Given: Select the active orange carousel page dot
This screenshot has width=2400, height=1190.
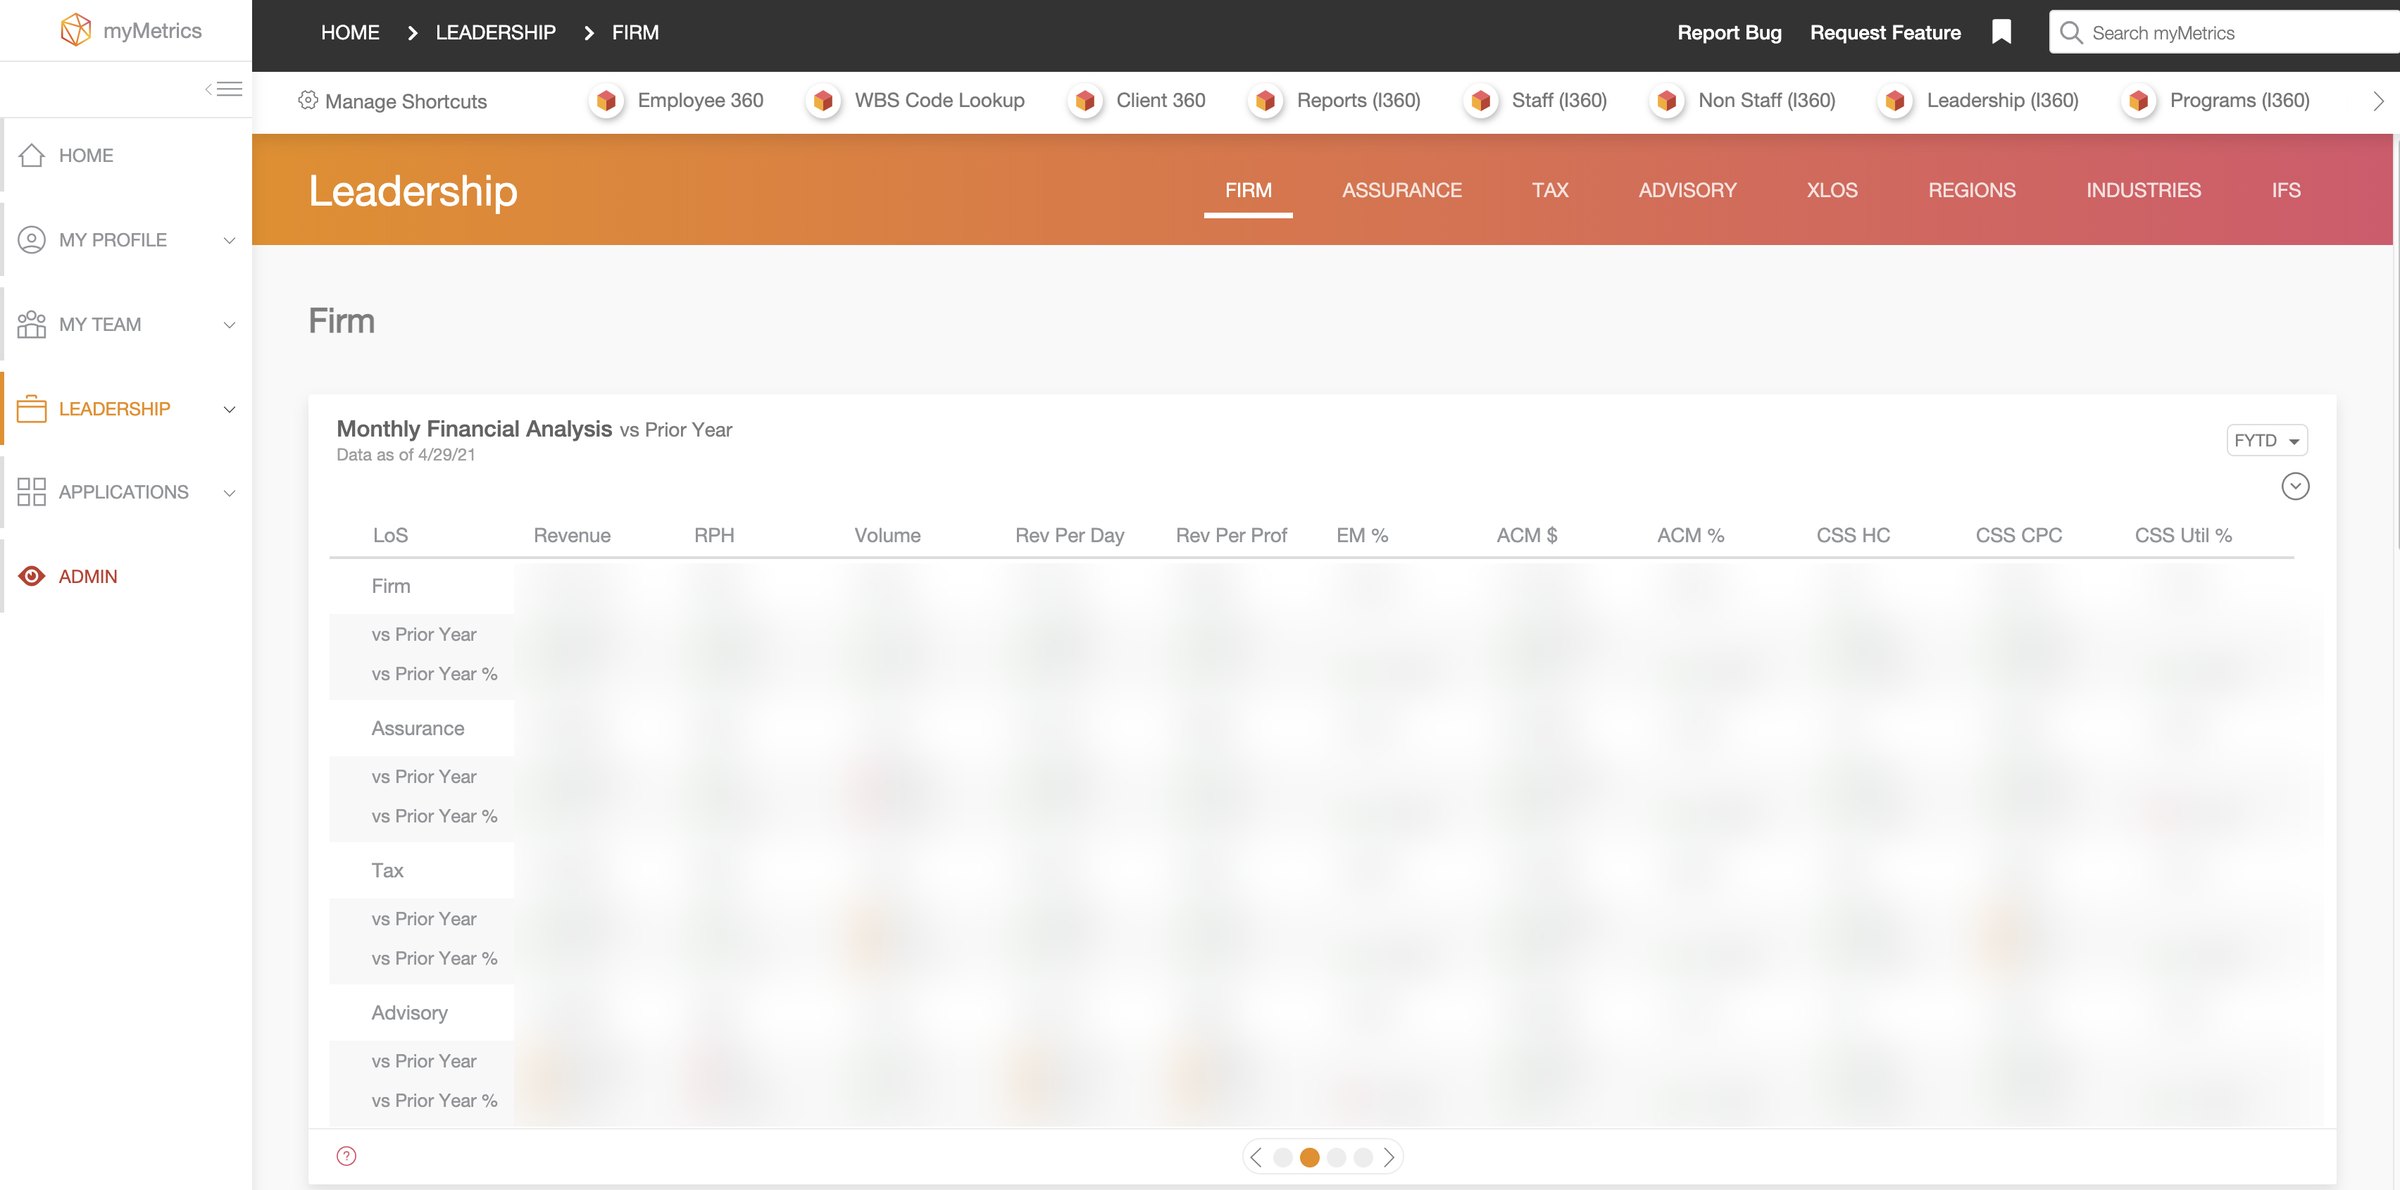Looking at the screenshot, I should pyautogui.click(x=1309, y=1157).
